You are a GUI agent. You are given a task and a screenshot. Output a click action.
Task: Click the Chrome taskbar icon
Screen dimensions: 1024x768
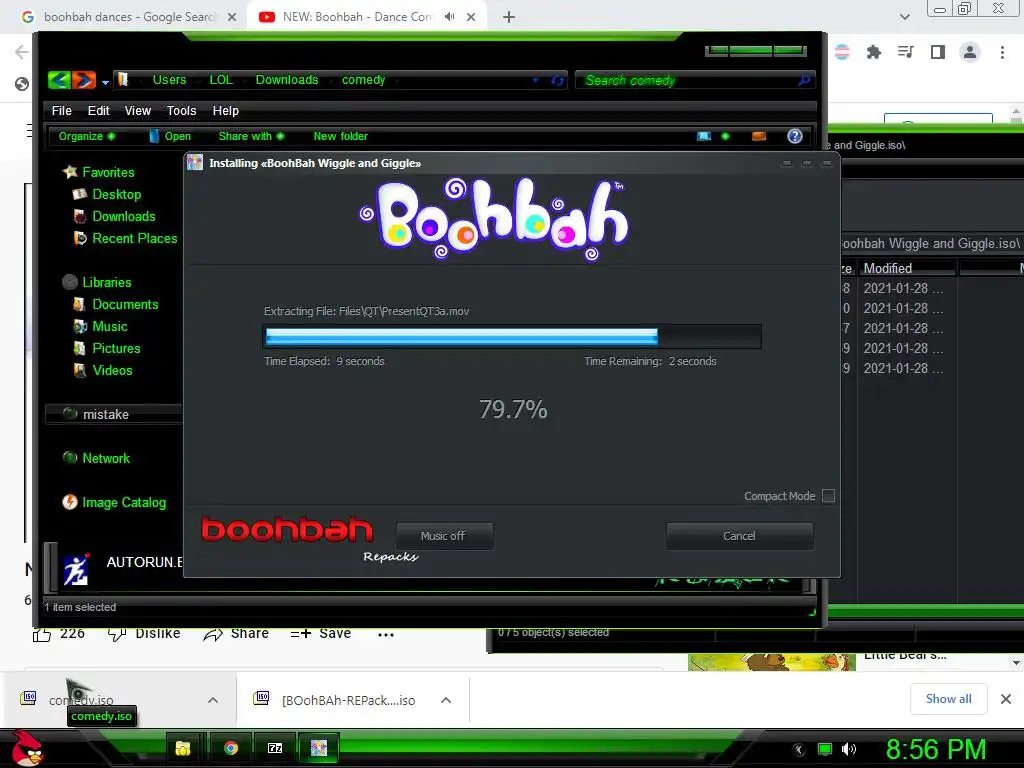(x=231, y=748)
